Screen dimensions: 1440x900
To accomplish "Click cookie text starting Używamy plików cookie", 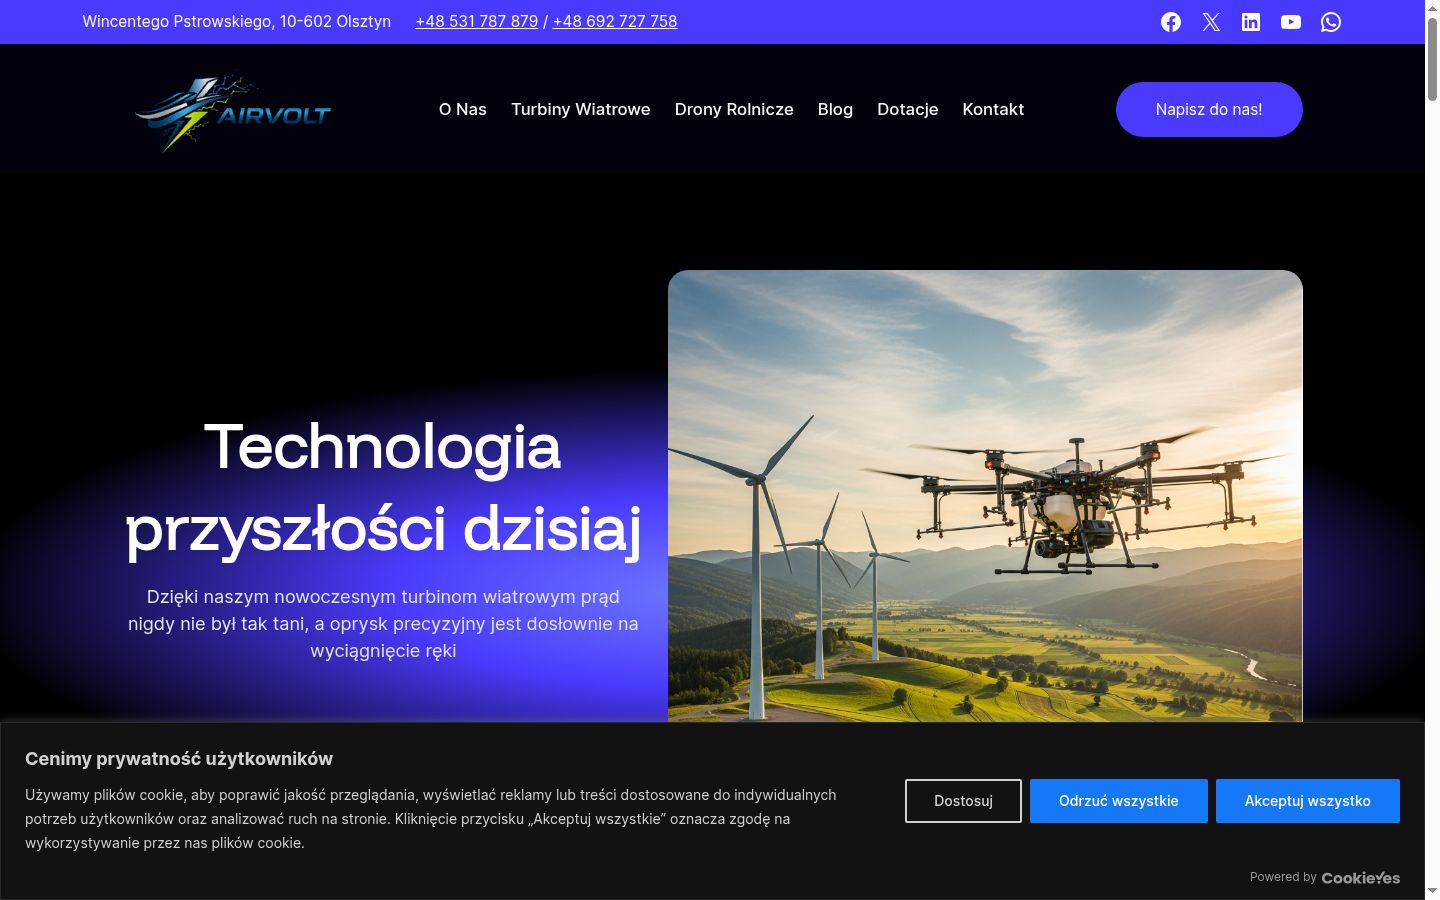I will [431, 819].
